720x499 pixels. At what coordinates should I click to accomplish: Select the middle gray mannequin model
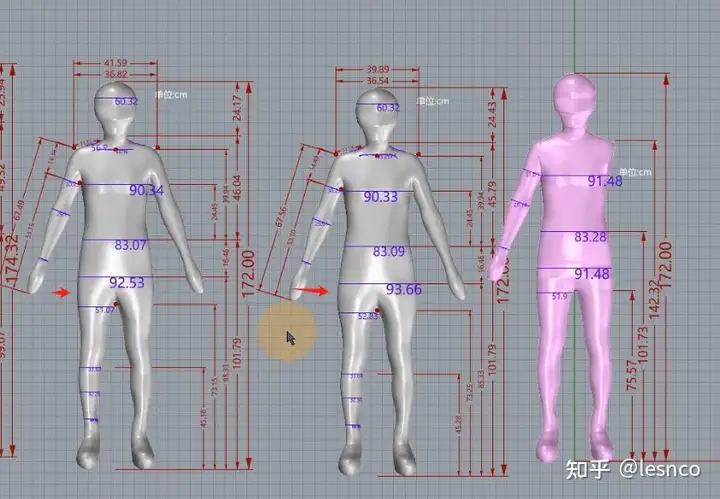tap(377, 281)
